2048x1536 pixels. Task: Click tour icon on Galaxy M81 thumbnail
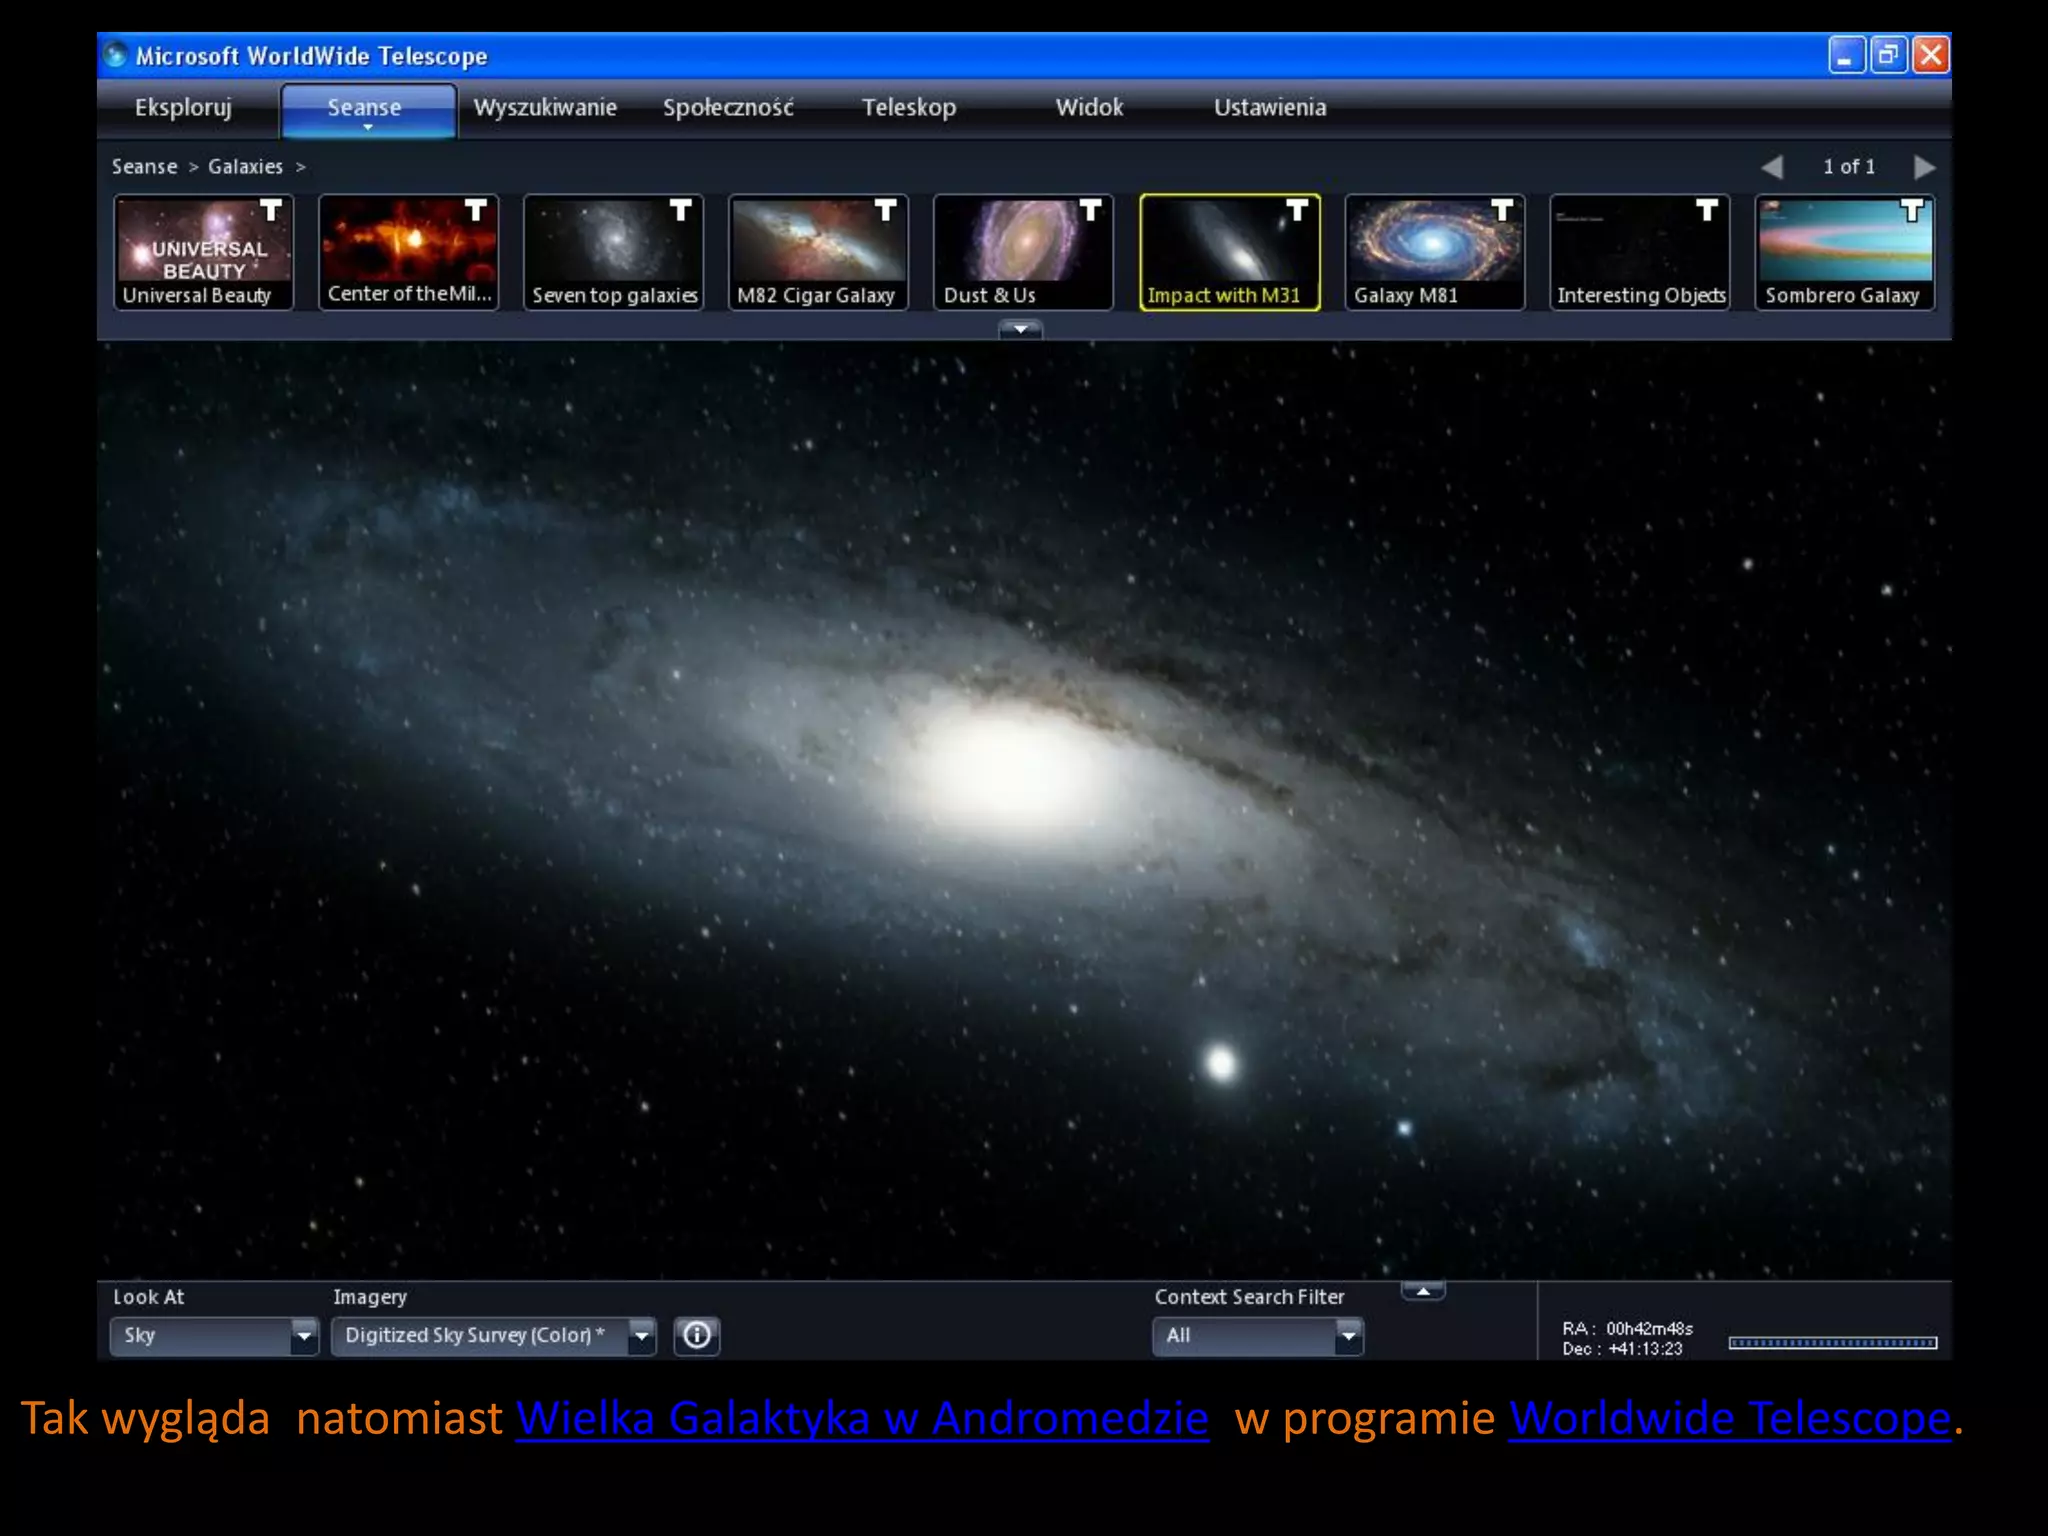tap(1502, 210)
